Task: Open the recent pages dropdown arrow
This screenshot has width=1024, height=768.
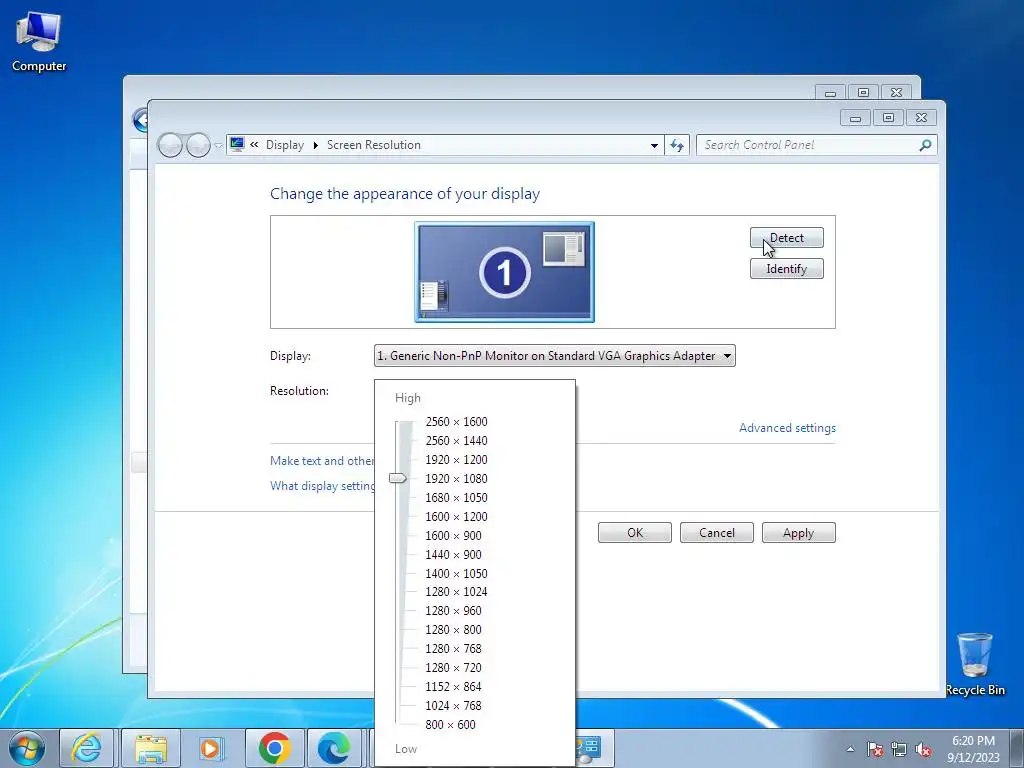Action: coord(218,146)
